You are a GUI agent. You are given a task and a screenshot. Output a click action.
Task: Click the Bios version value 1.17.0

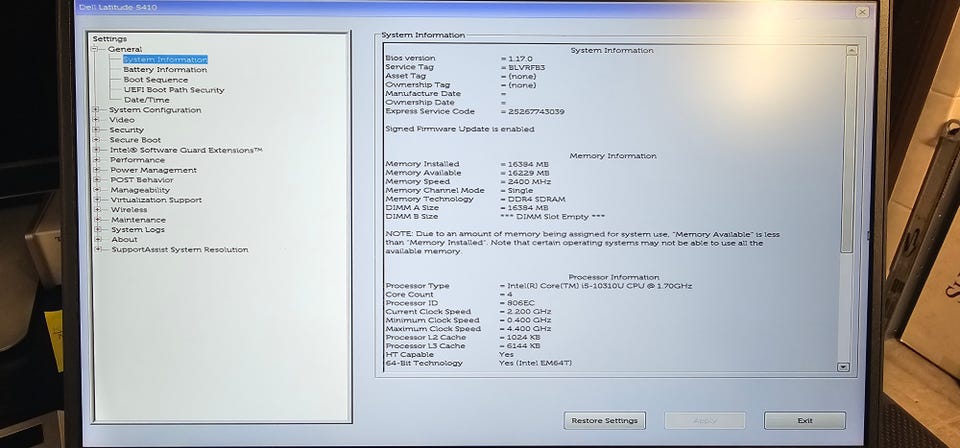coord(520,58)
